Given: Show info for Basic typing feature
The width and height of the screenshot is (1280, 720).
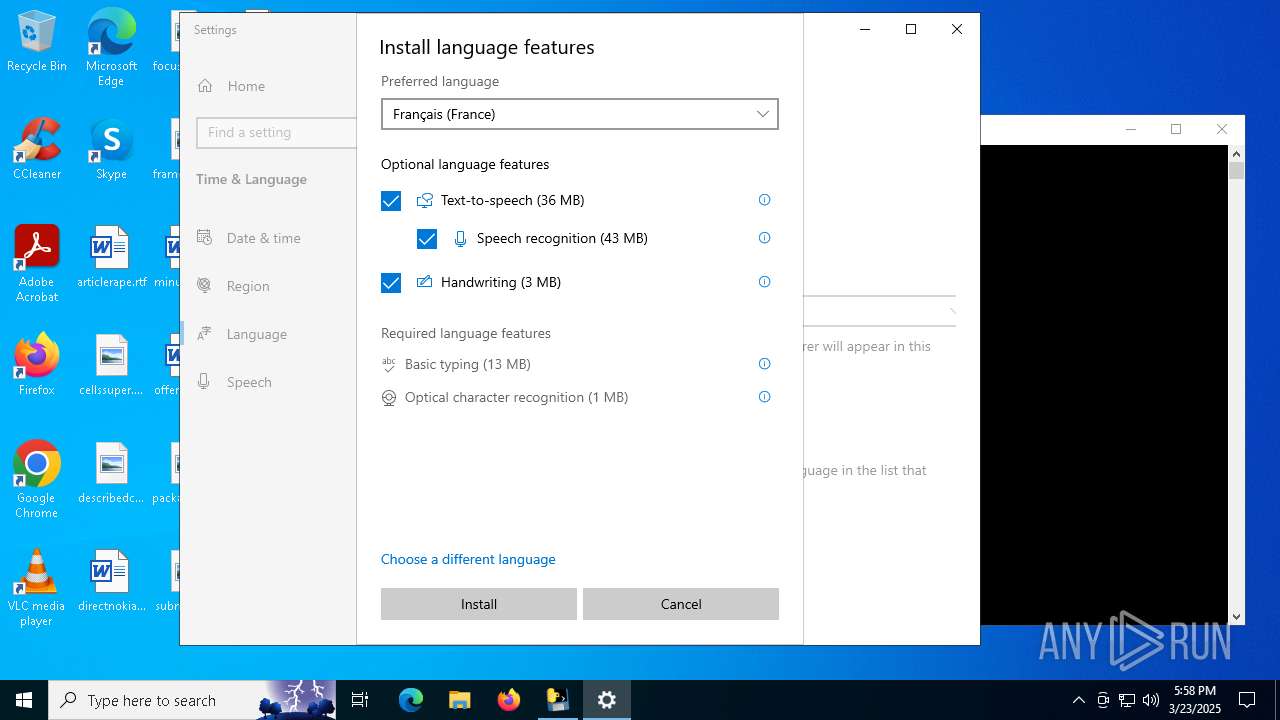Looking at the screenshot, I should pos(765,364).
